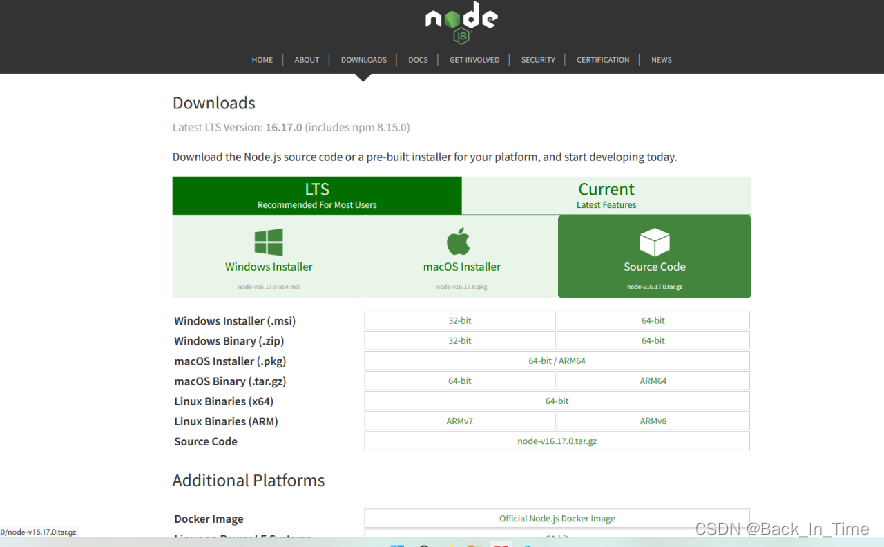The height and width of the screenshot is (547, 884).
Task: Select 64-bit for macOS Binary (.tar.gz)
Action: [x=460, y=381]
